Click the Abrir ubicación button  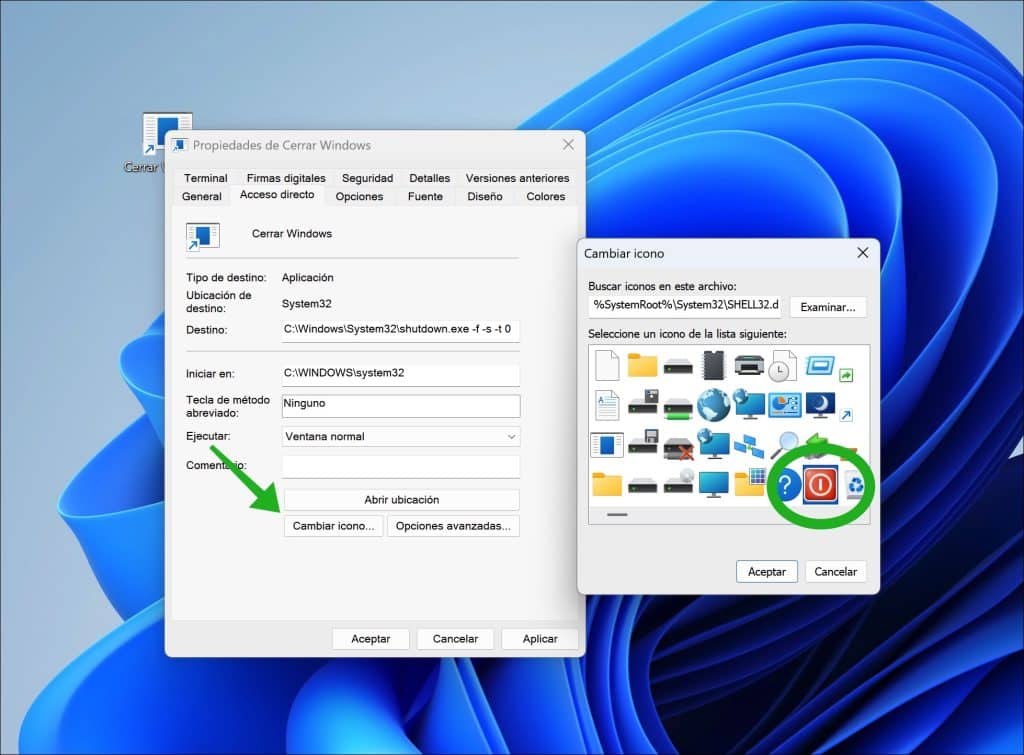point(402,500)
